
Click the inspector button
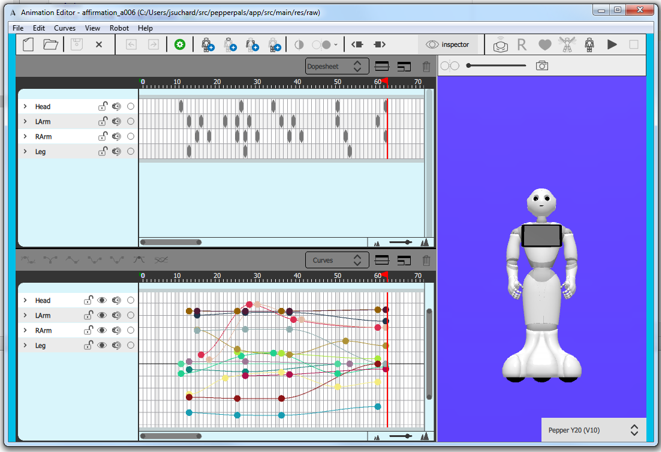click(448, 45)
